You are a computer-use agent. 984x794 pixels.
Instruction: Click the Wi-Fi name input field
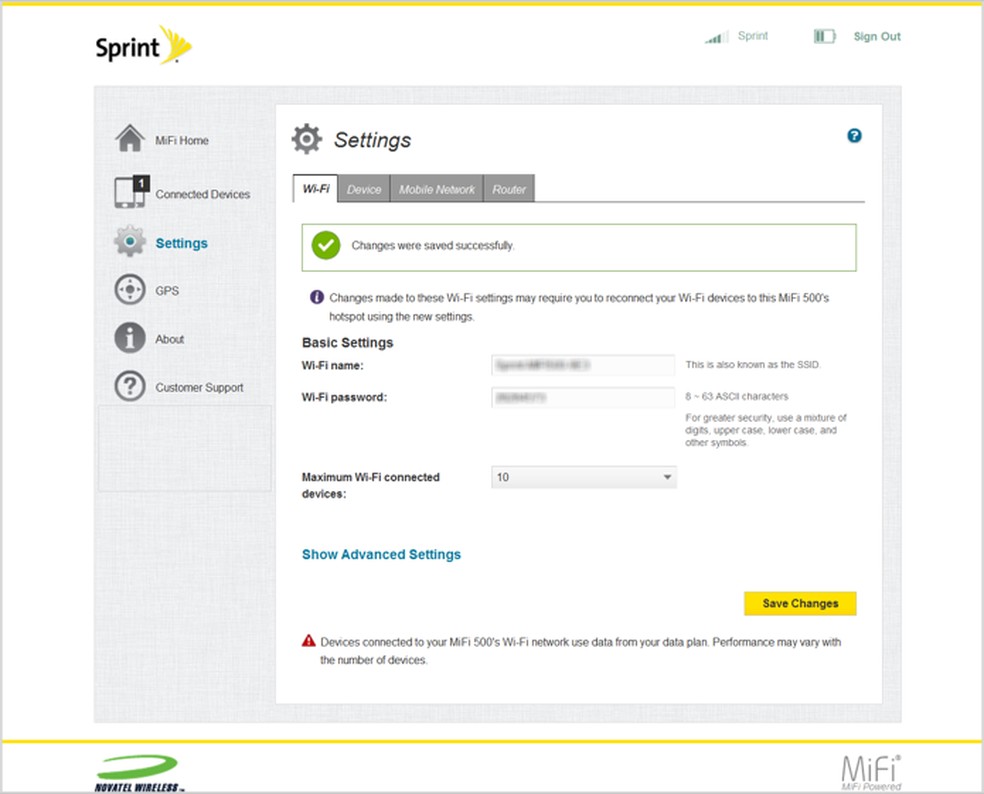click(583, 365)
